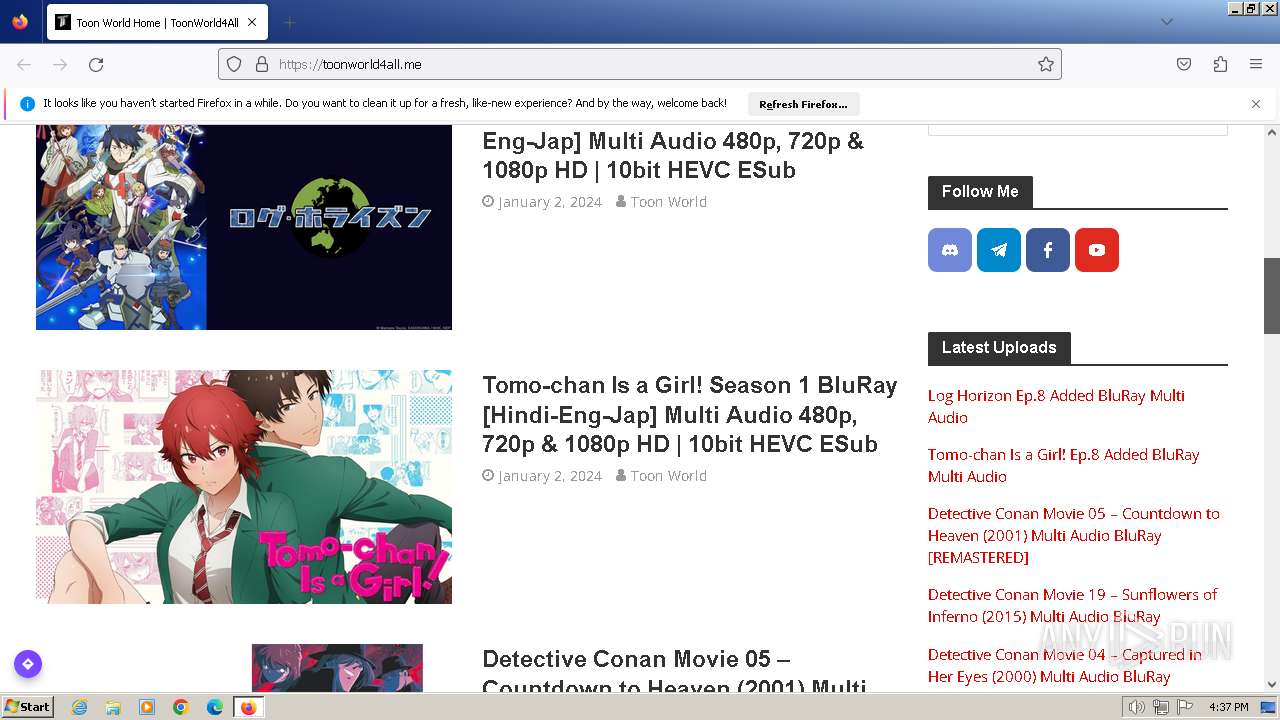Viewport: 1280px width, 720px height.
Task: Click the Follow Me heading
Action: coord(980,192)
